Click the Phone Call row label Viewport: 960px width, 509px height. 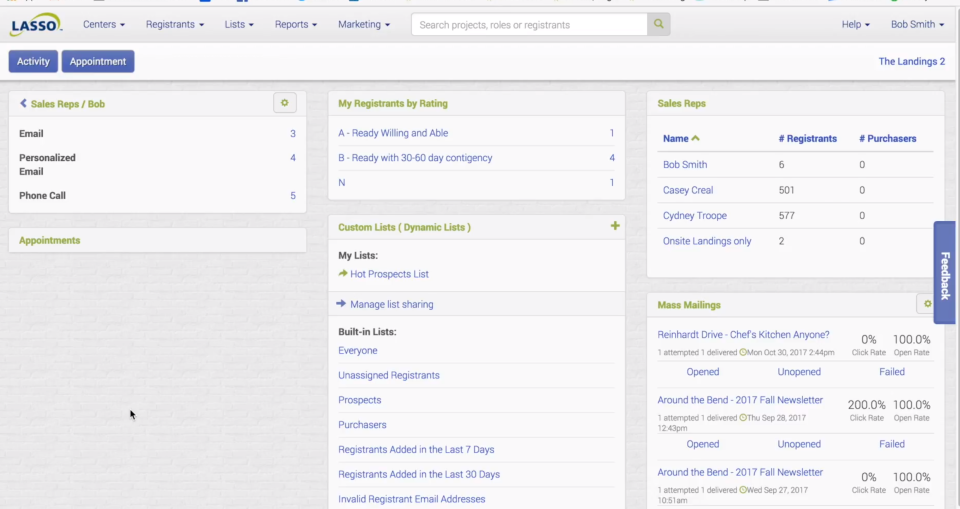pos(42,195)
